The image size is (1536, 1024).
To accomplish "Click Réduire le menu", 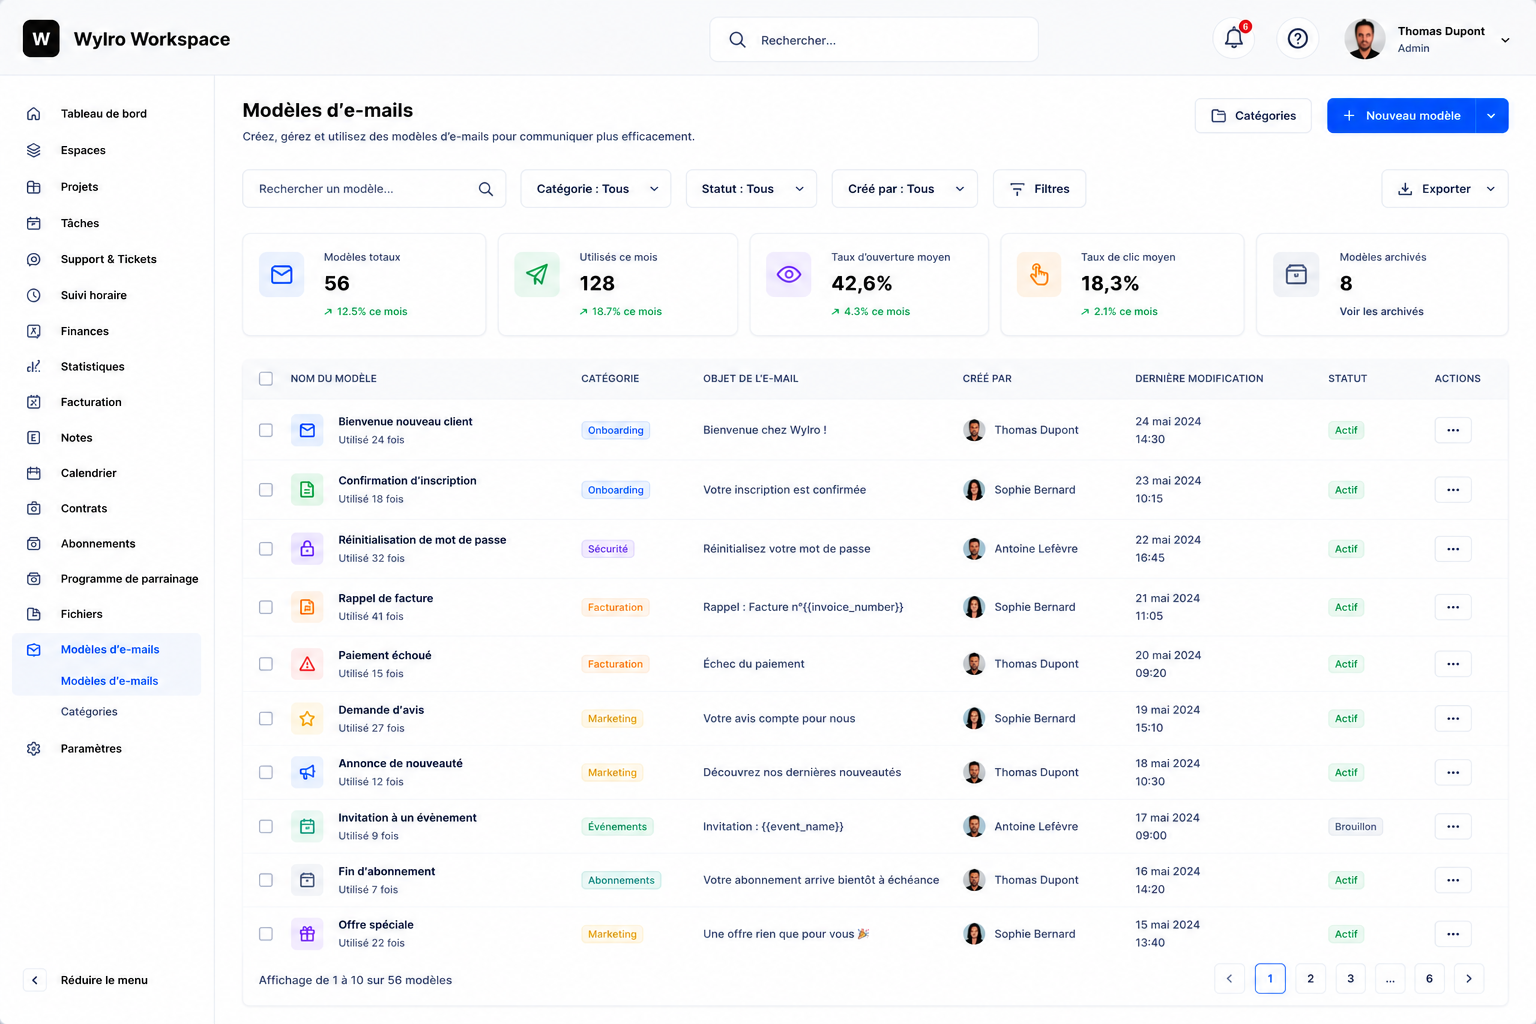I will click(x=87, y=980).
